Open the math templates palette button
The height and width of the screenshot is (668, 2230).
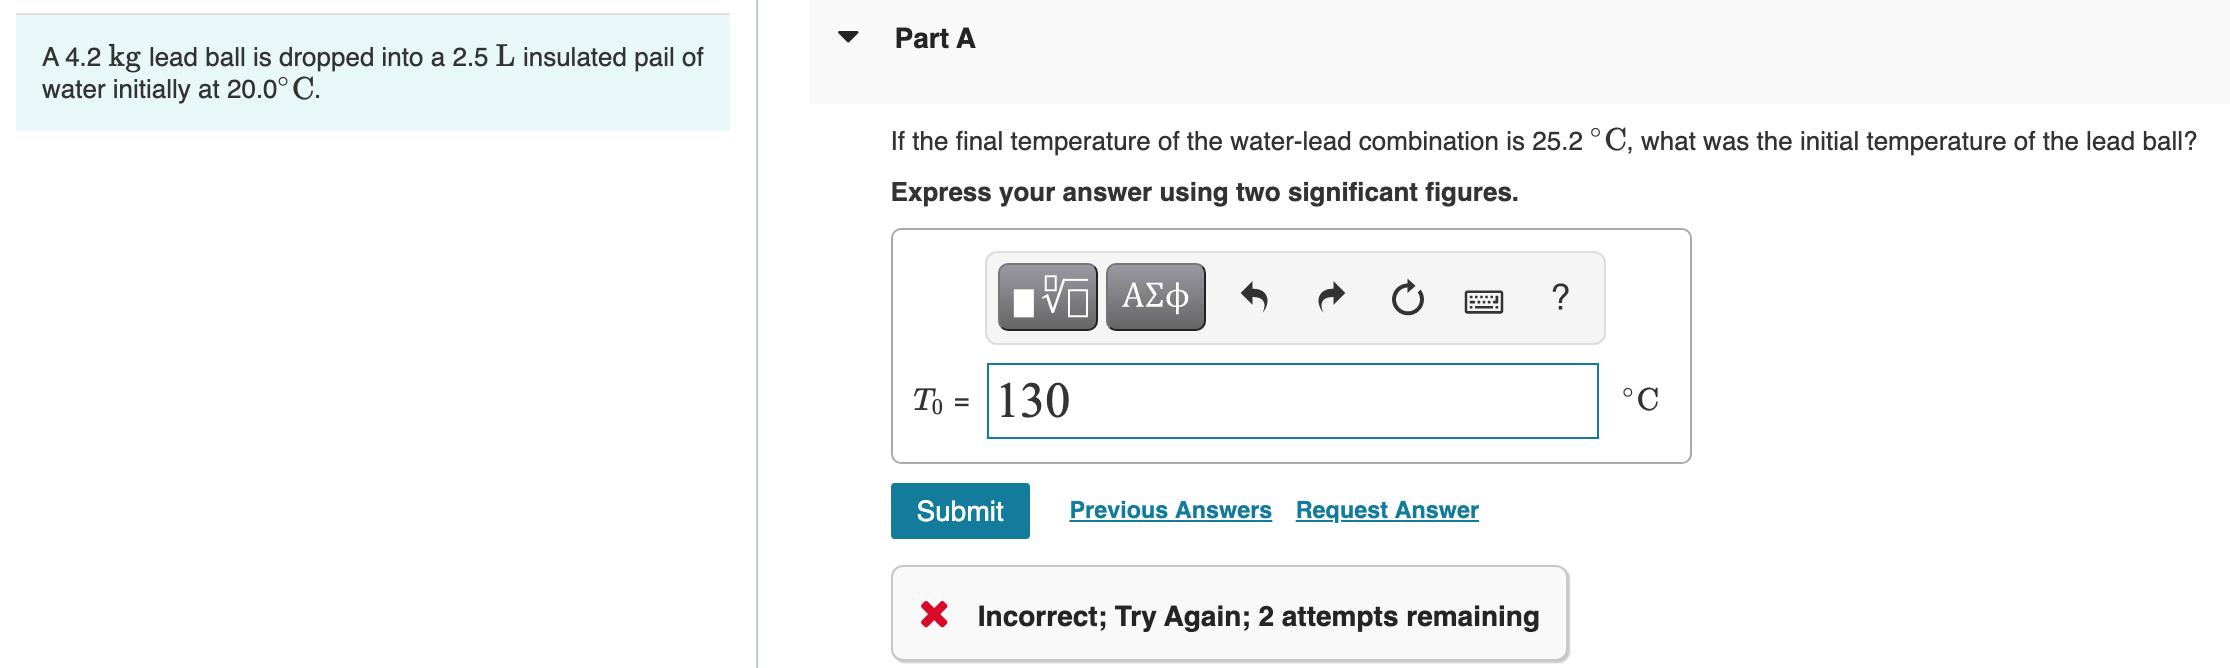[1047, 297]
